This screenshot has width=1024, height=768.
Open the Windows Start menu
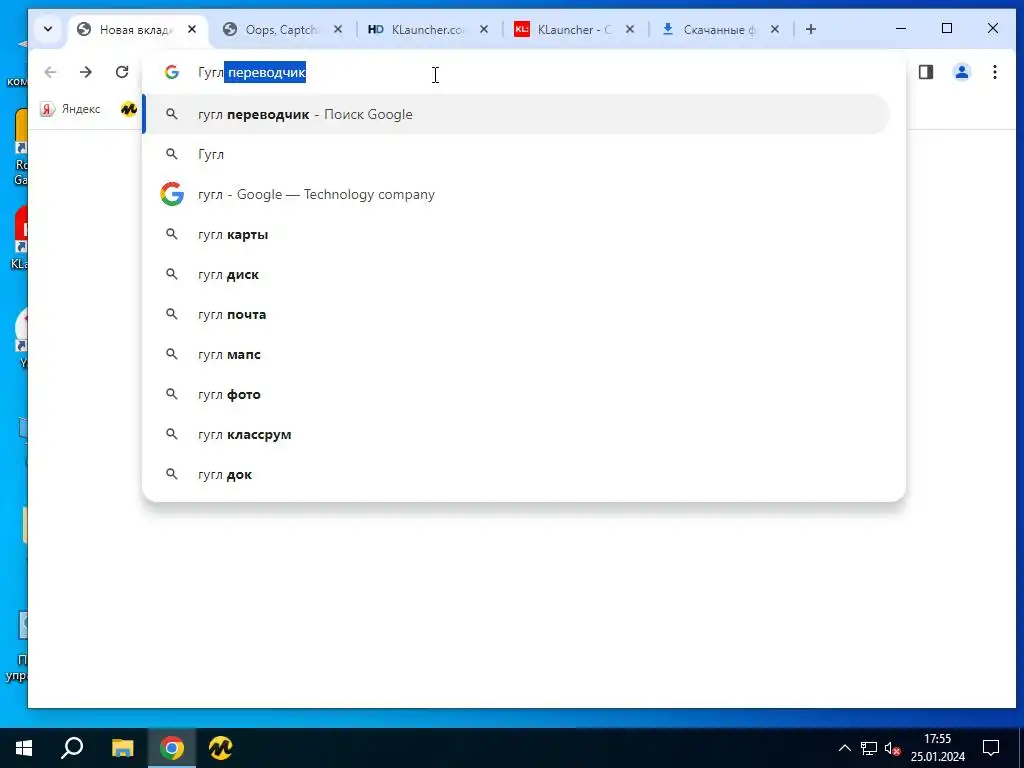[24, 748]
